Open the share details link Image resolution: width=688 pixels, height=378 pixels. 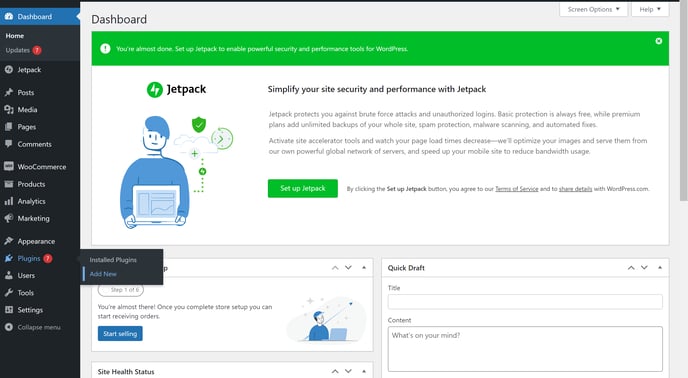575,189
